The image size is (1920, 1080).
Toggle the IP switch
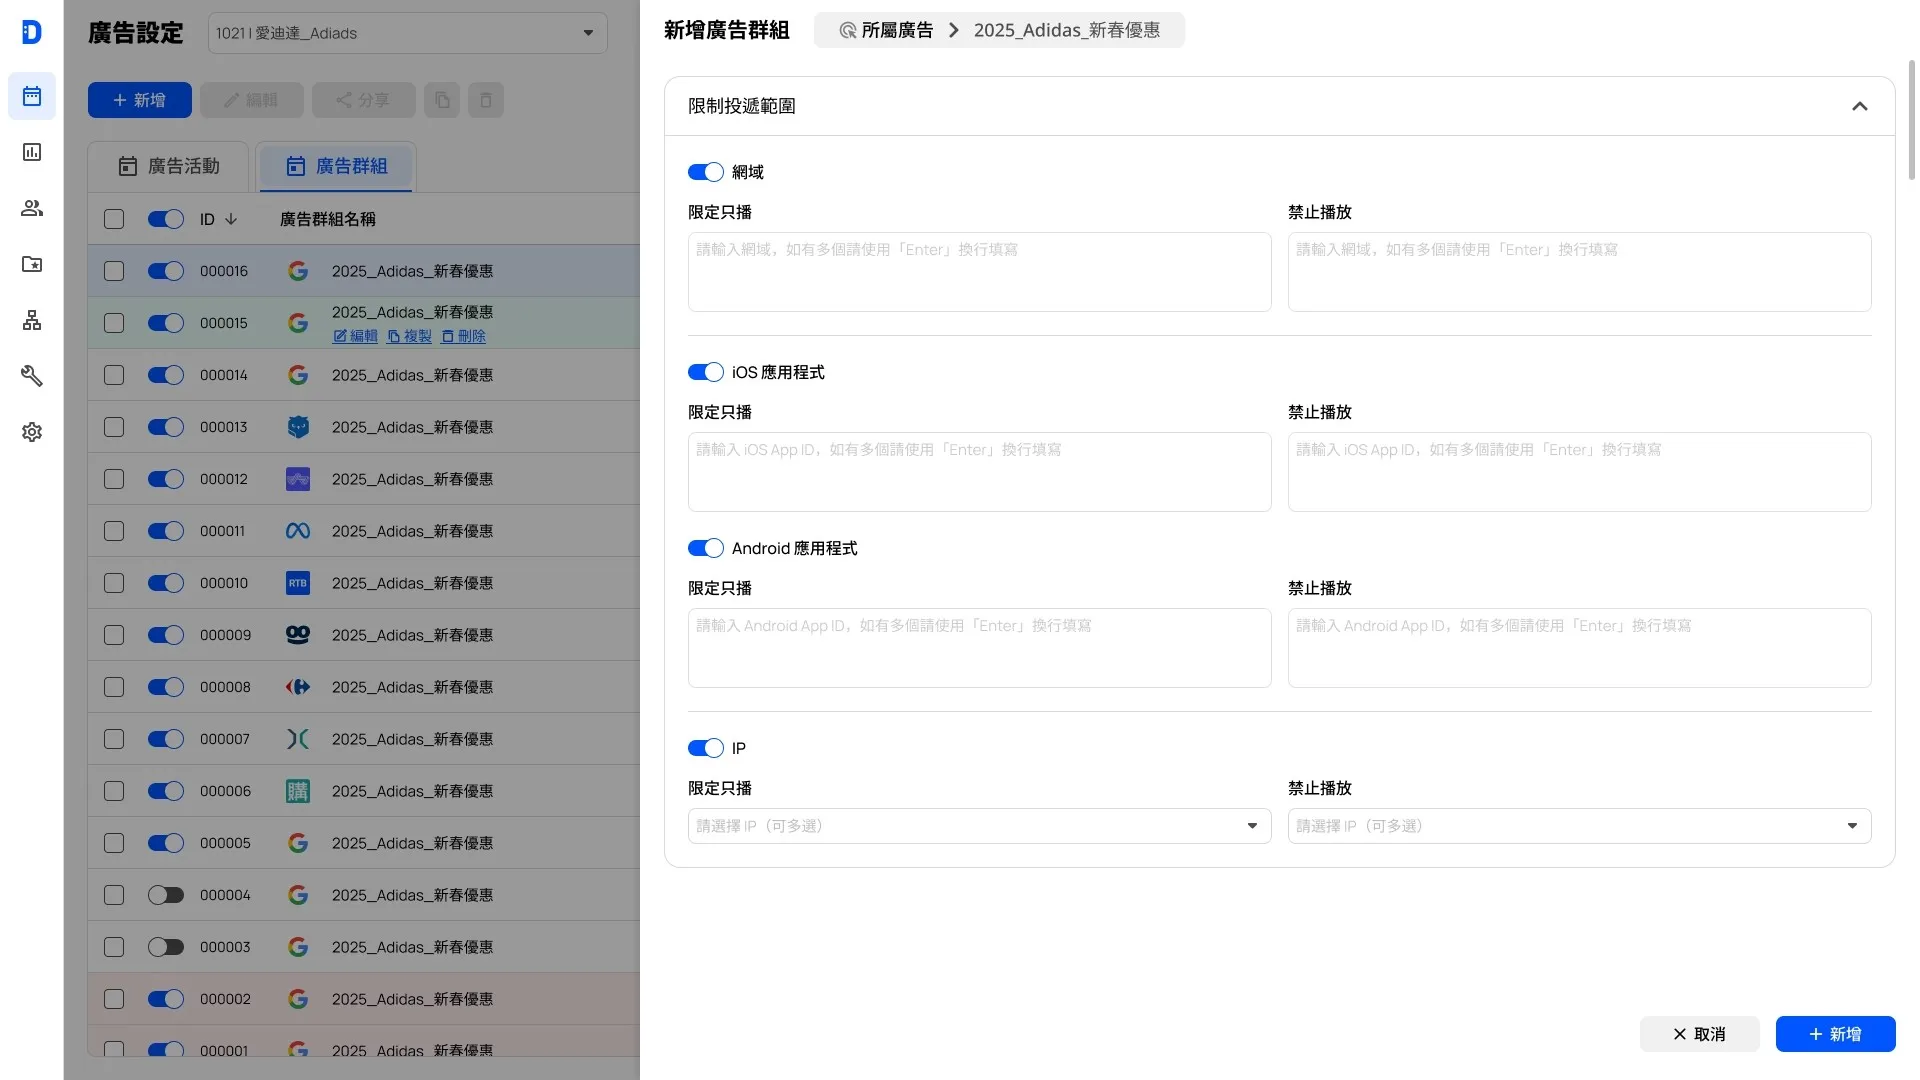[706, 748]
